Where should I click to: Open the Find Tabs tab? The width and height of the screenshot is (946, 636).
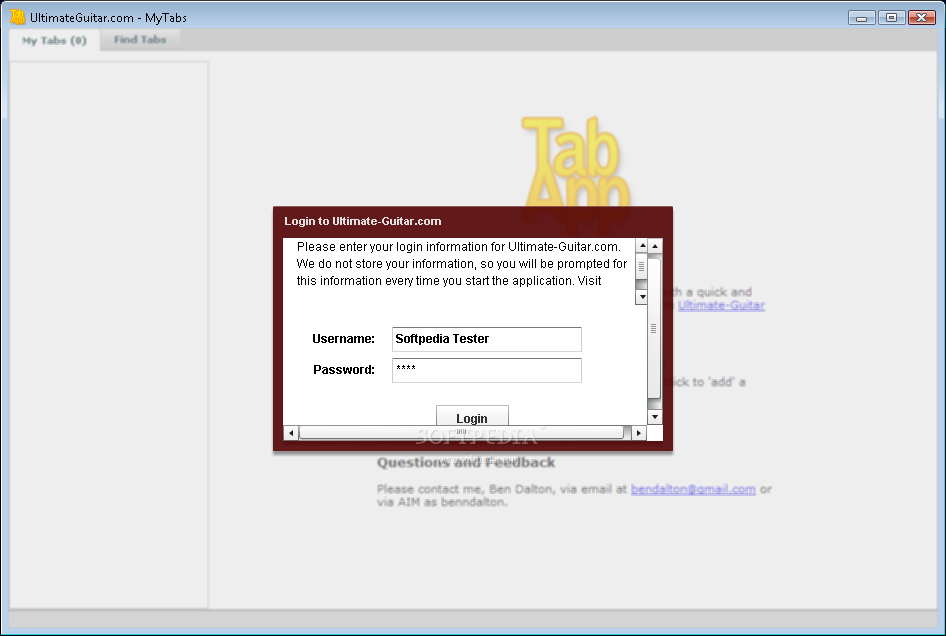click(140, 40)
